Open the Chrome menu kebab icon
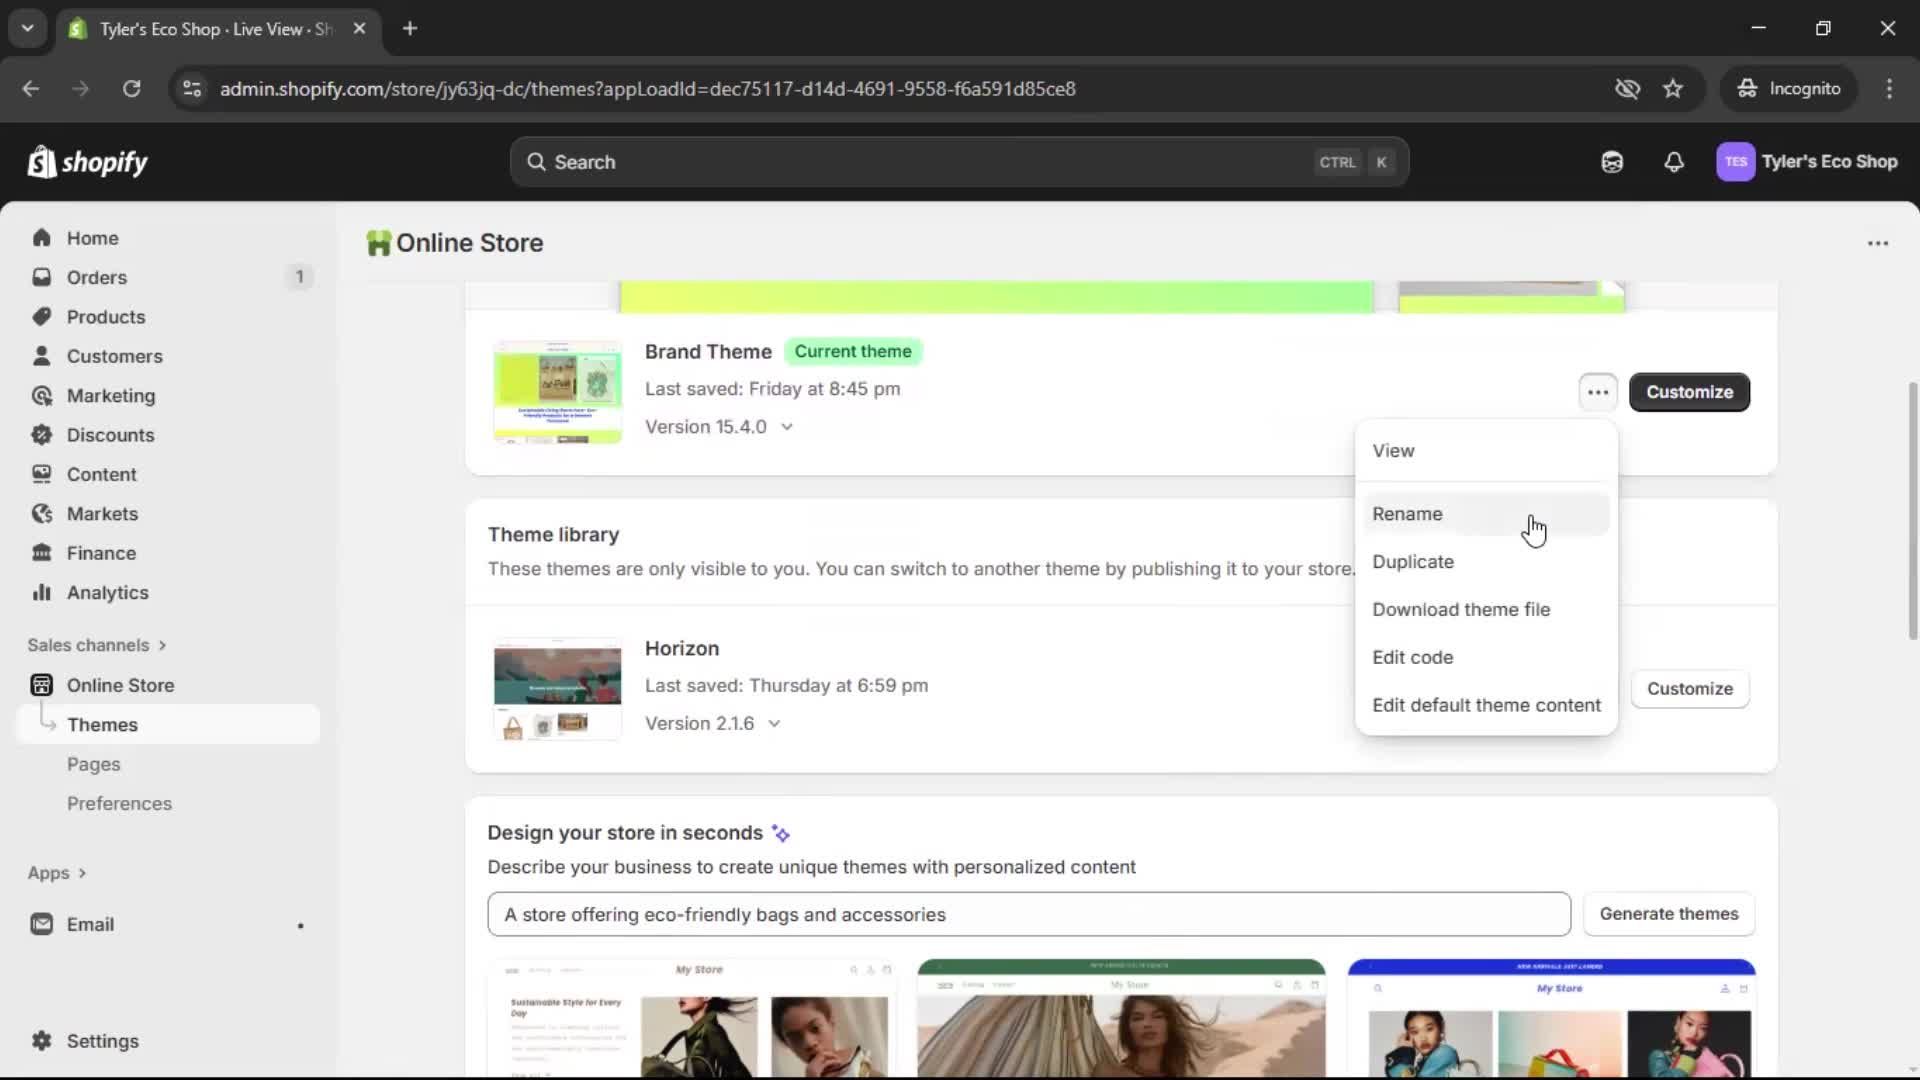Image resolution: width=1920 pixels, height=1080 pixels. tap(1889, 88)
